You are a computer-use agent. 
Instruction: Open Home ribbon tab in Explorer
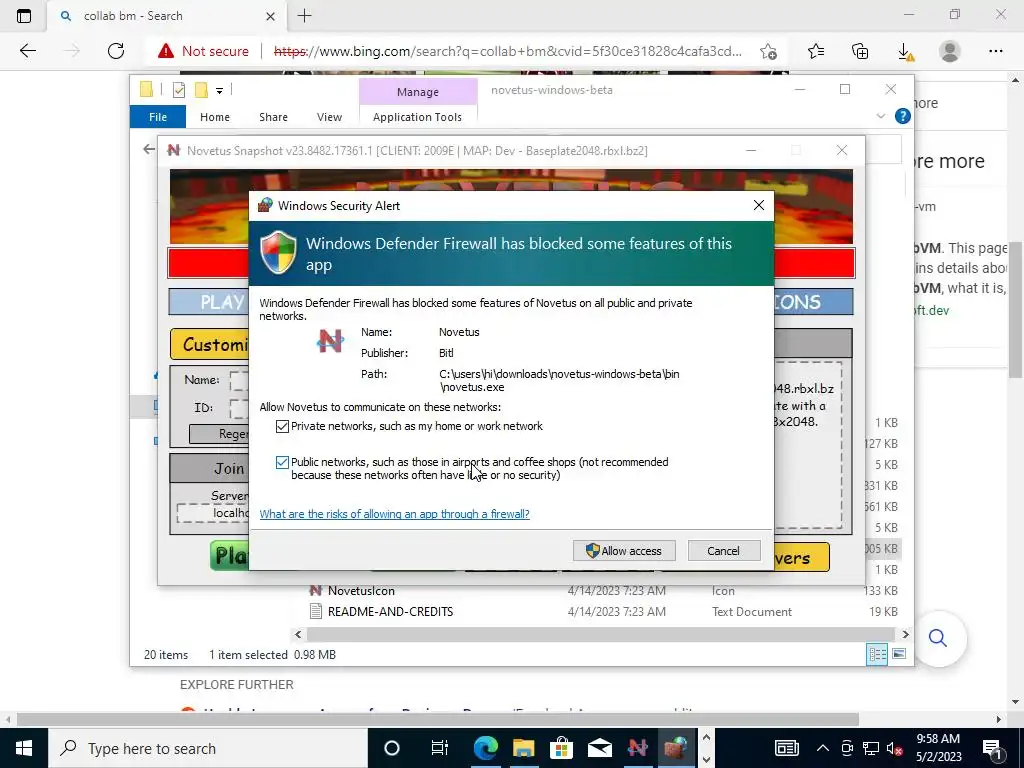tap(215, 117)
